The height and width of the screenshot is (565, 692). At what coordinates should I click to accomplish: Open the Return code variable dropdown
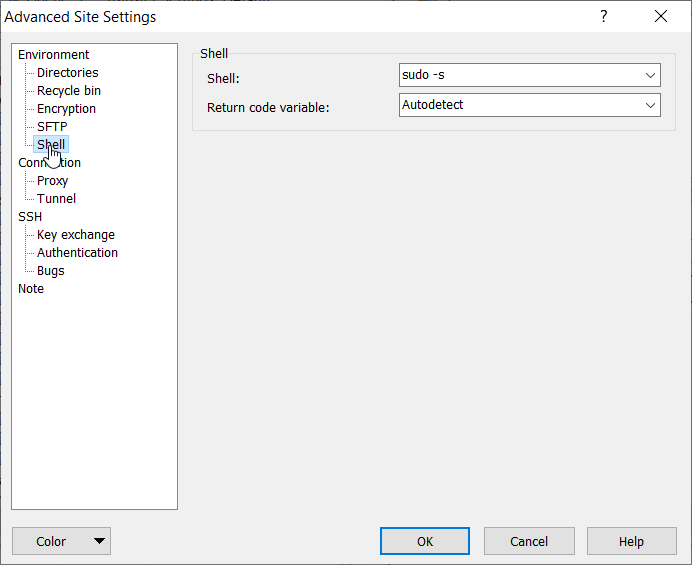[650, 105]
